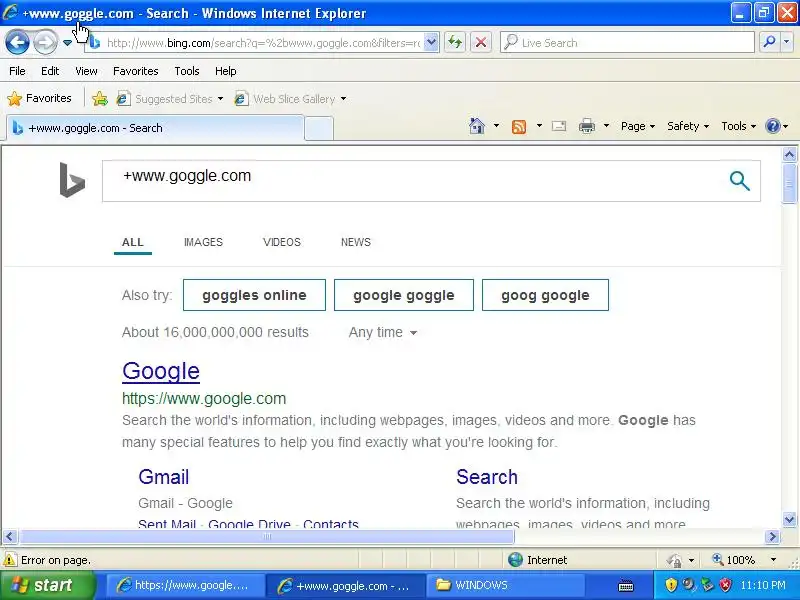Expand the feeds dropdown arrow
The height and width of the screenshot is (600, 800).
point(539,126)
